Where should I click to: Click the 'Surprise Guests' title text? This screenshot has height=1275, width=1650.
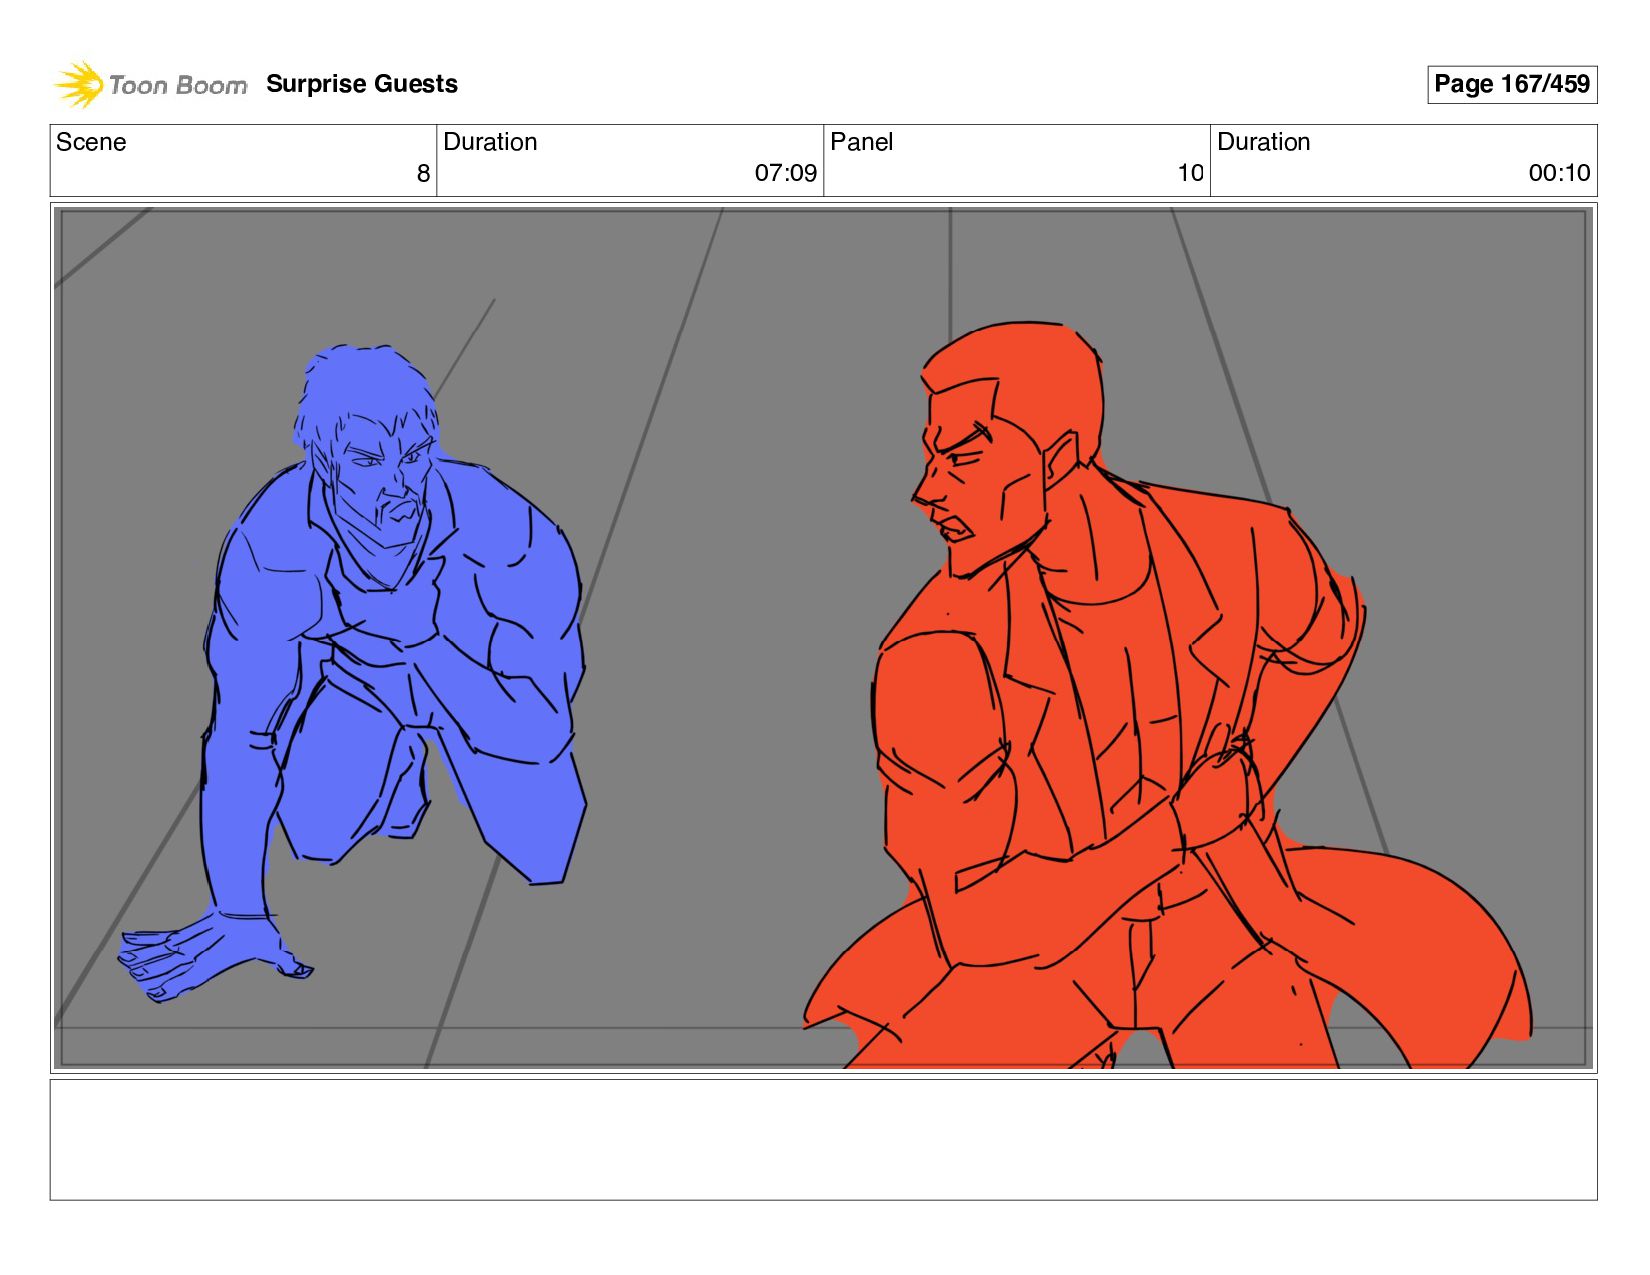point(362,84)
